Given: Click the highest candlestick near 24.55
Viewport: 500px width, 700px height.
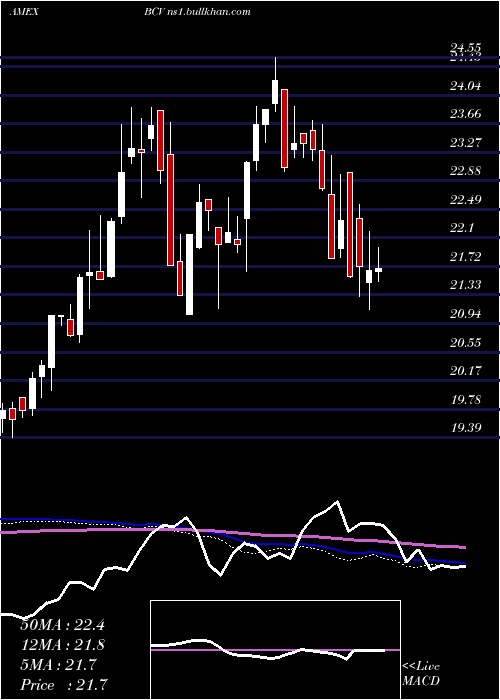Looking at the screenshot, I should point(275,85).
